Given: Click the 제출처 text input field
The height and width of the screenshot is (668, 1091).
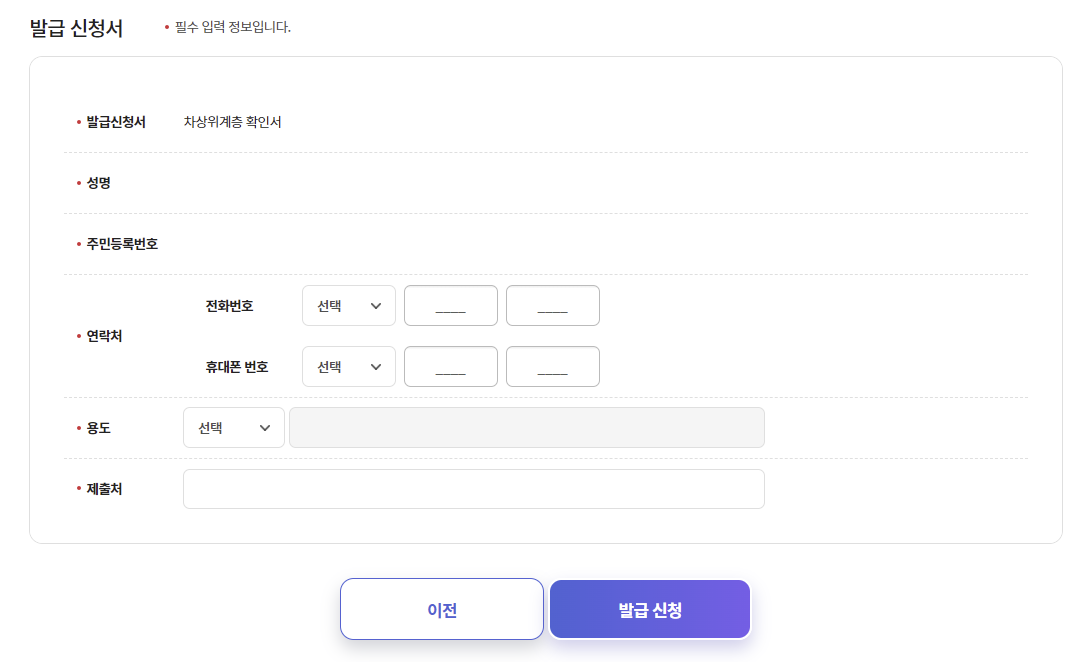Looking at the screenshot, I should (474, 489).
